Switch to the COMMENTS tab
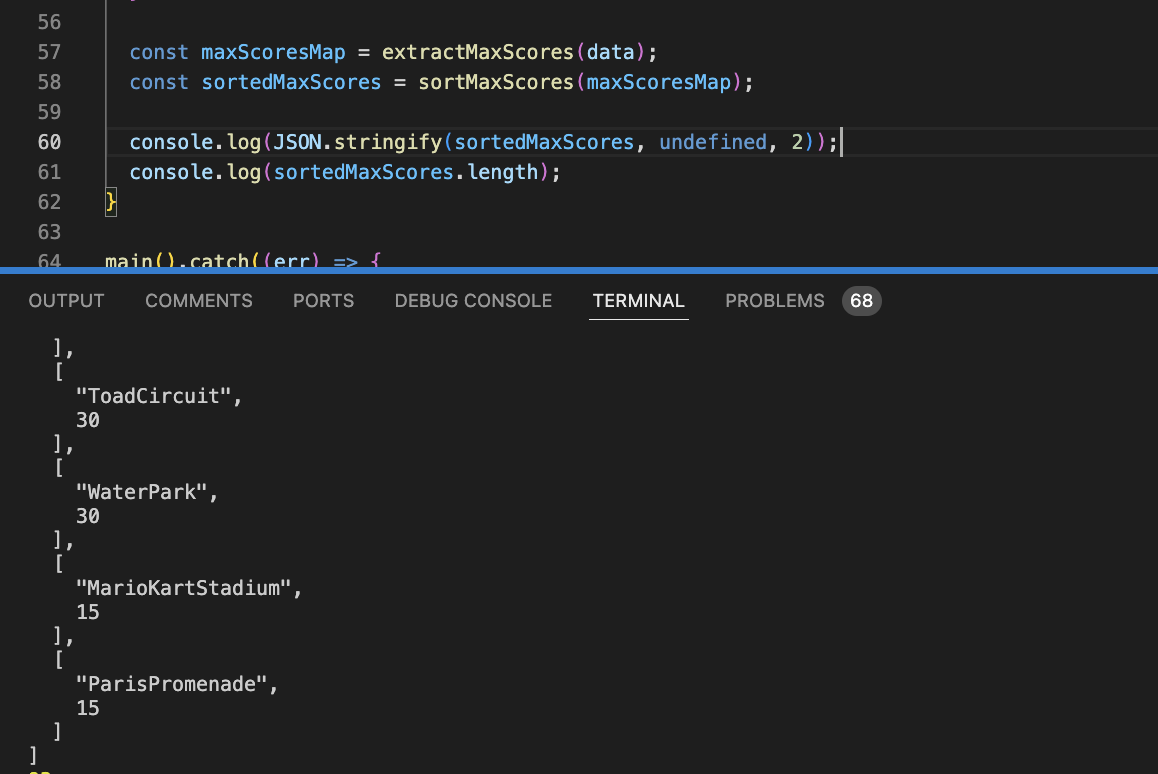1158x774 pixels. [199, 301]
